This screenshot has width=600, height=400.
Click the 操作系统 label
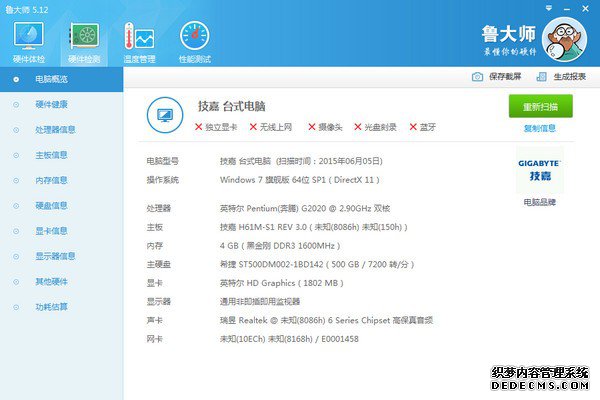pos(163,180)
